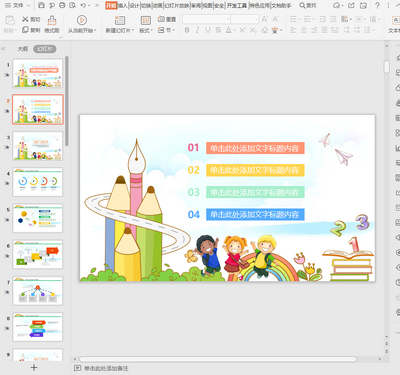Image resolution: width=400 pixels, height=375 pixels.
Task: Select slide 4 thumbnail with circle charts
Action: [38, 182]
